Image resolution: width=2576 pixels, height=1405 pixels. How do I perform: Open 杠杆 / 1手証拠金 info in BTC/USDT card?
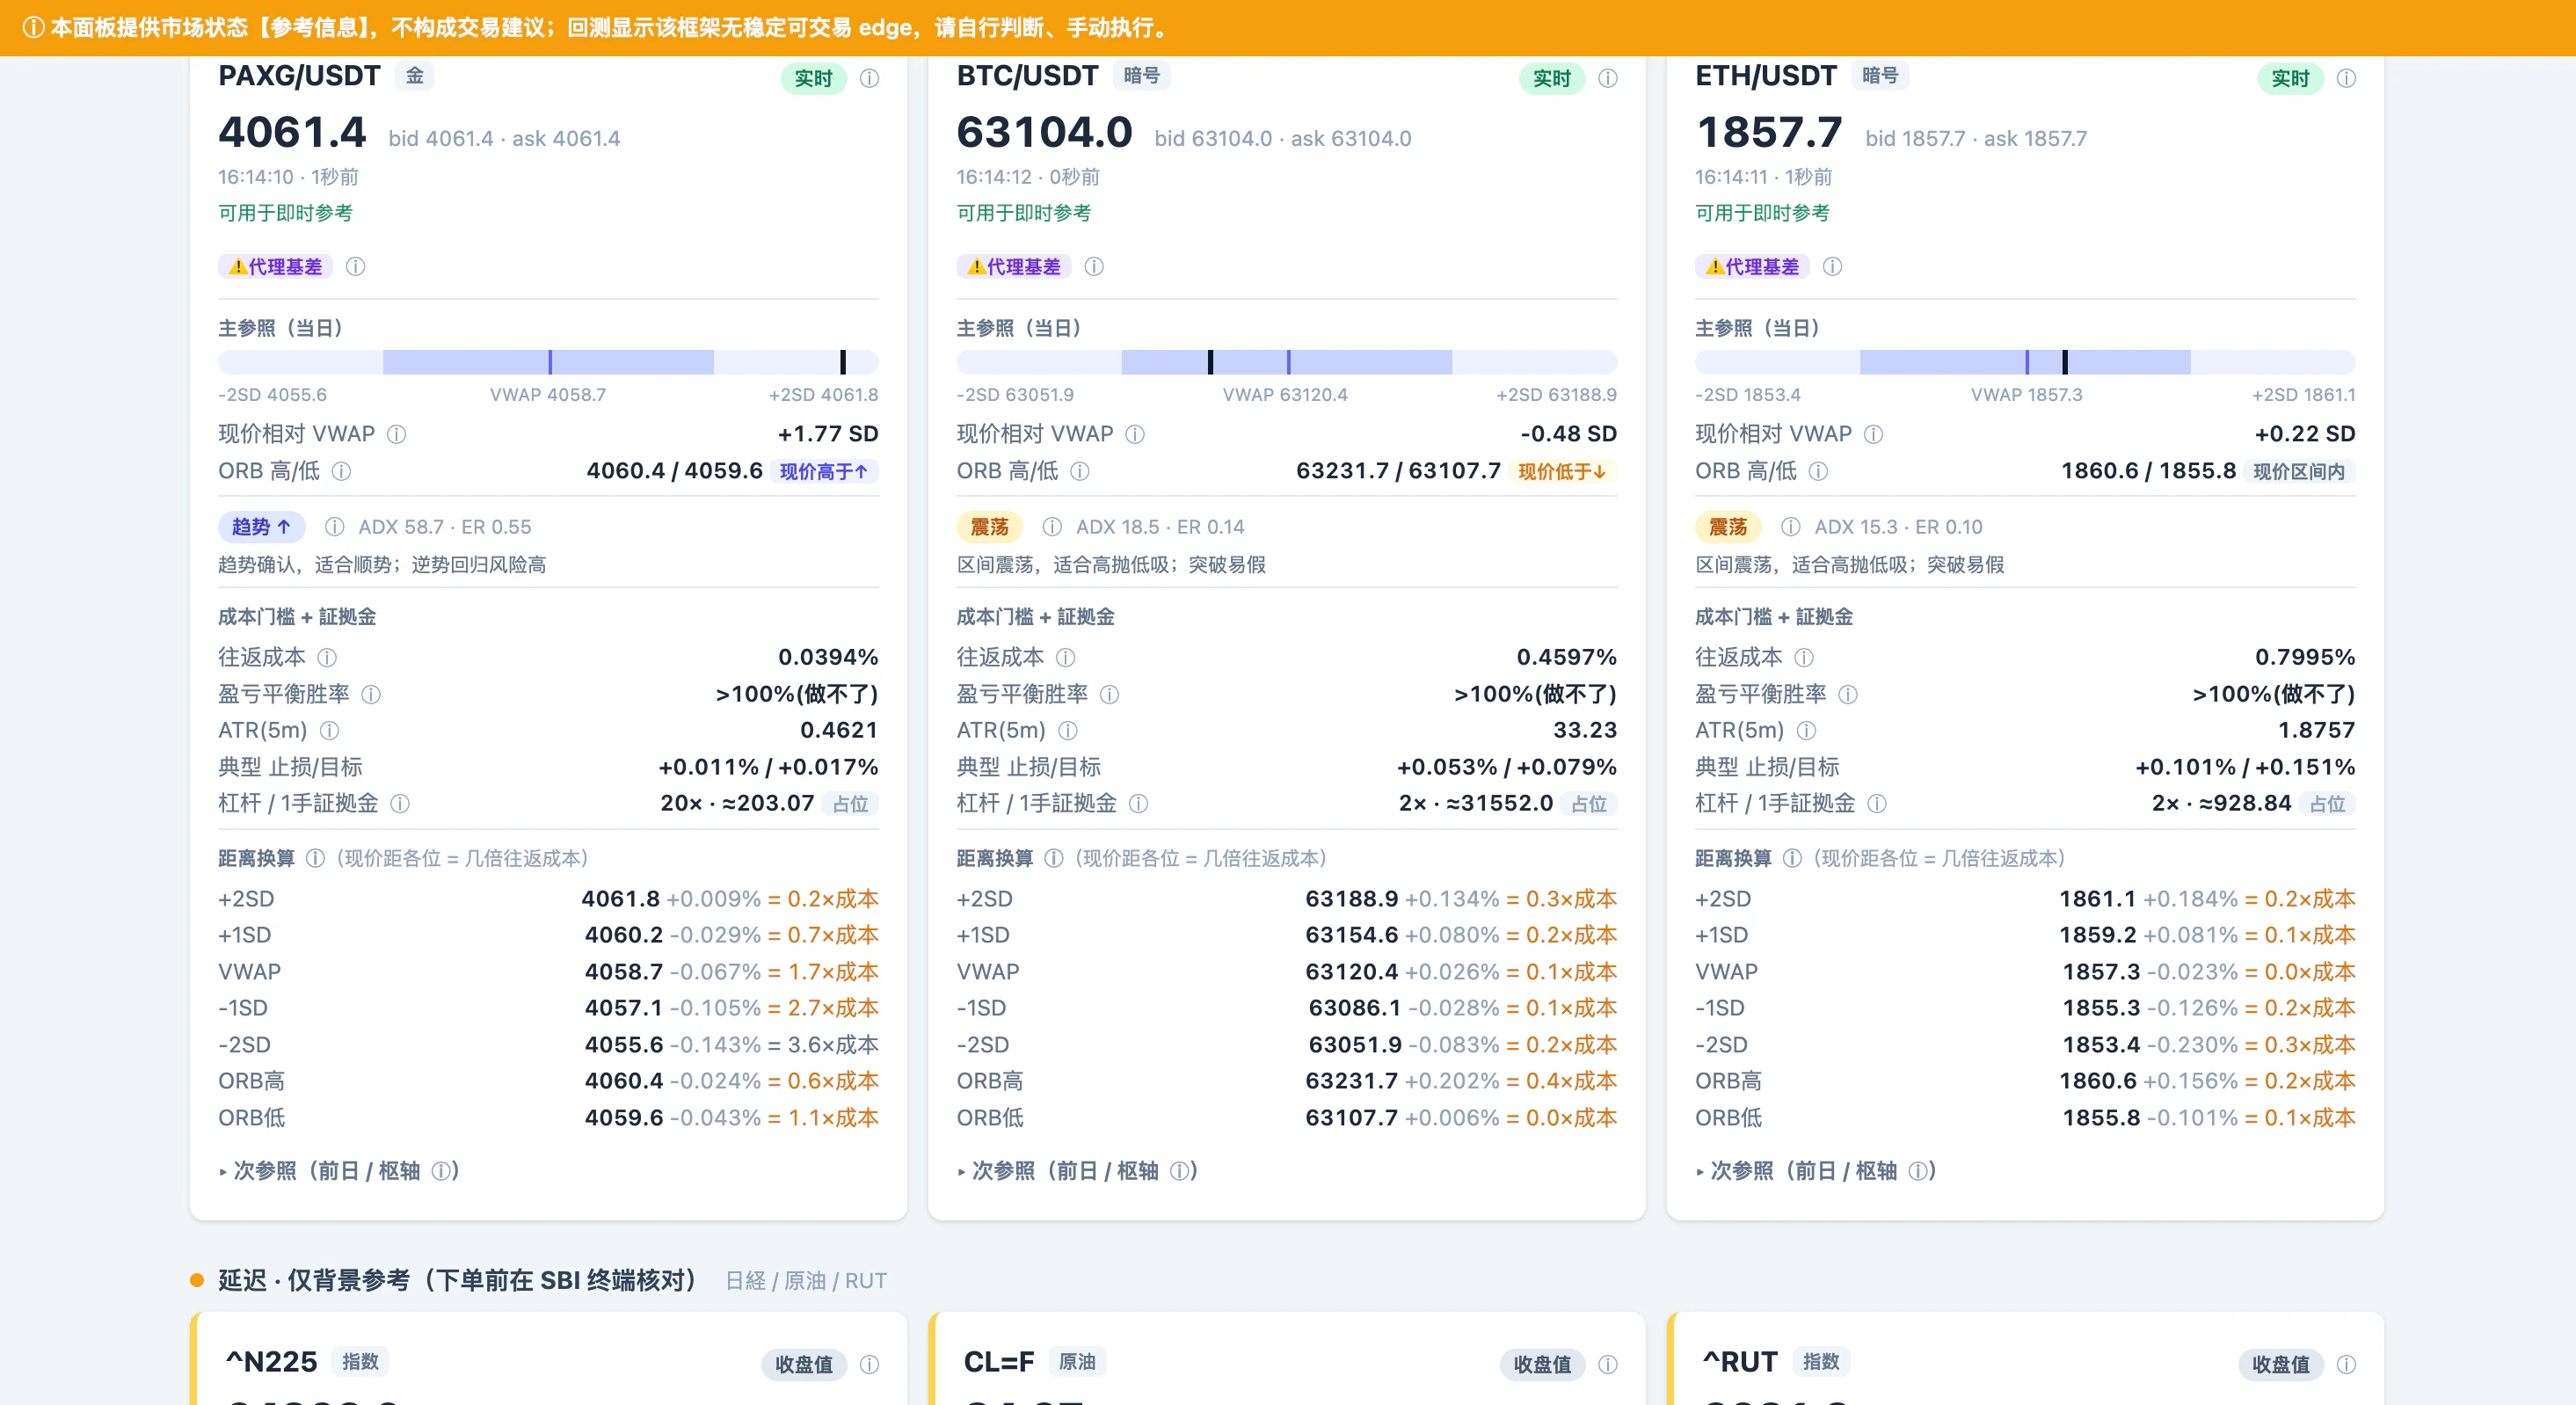[1138, 804]
